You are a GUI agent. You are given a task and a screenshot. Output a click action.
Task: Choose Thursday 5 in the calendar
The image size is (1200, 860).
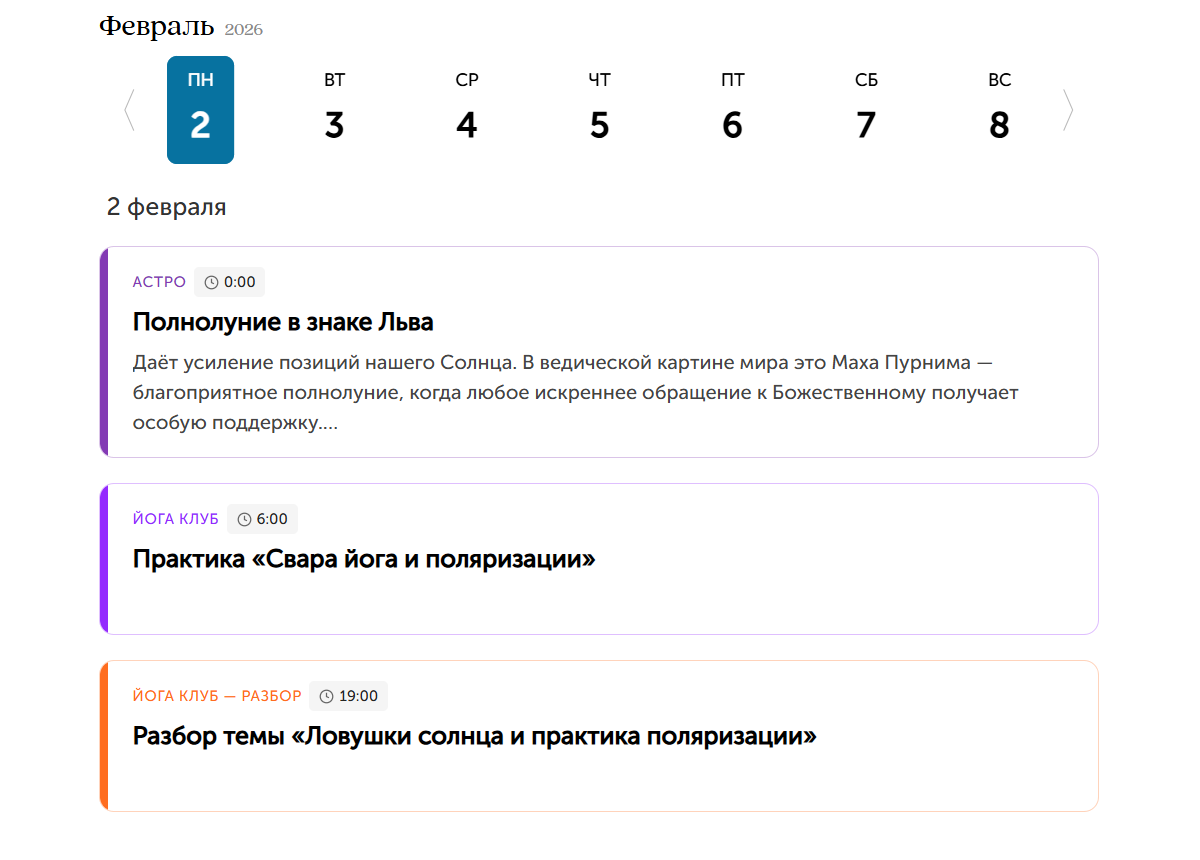599,110
